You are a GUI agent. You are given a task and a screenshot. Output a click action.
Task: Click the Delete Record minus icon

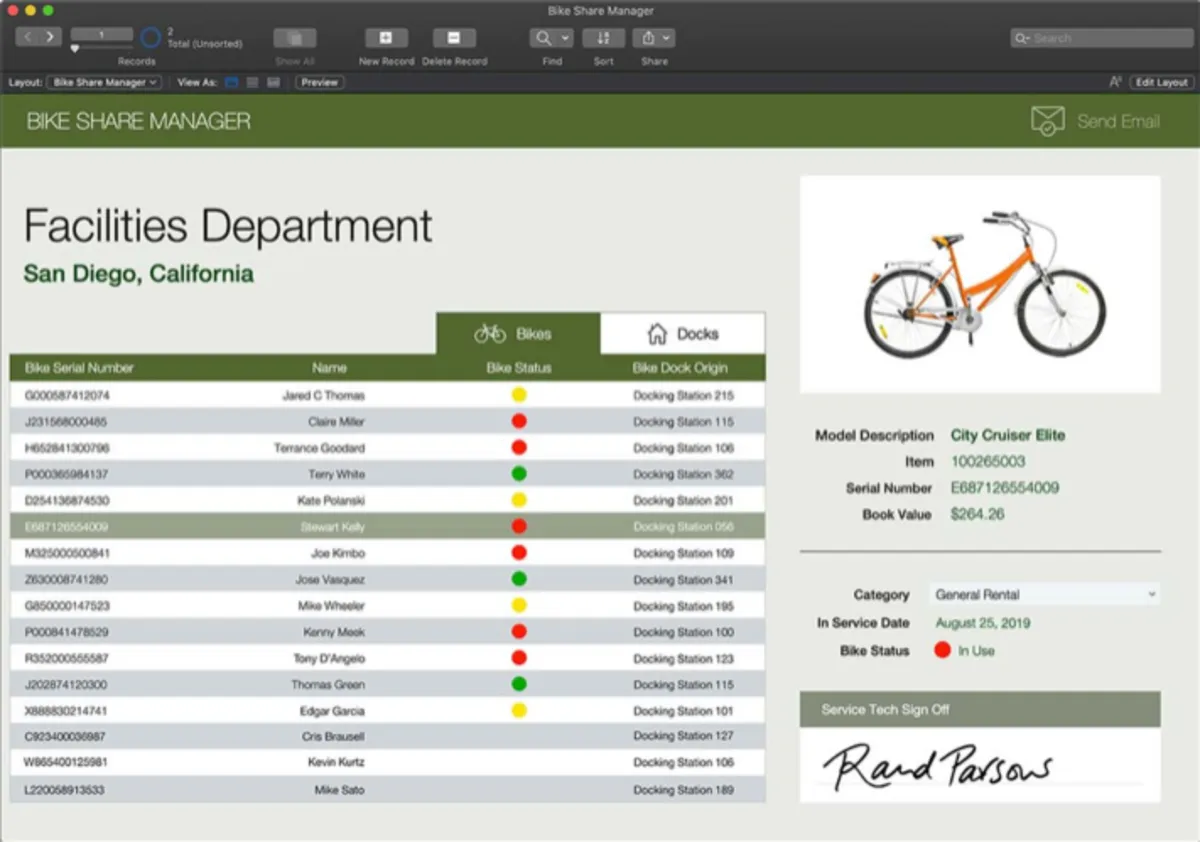[453, 38]
